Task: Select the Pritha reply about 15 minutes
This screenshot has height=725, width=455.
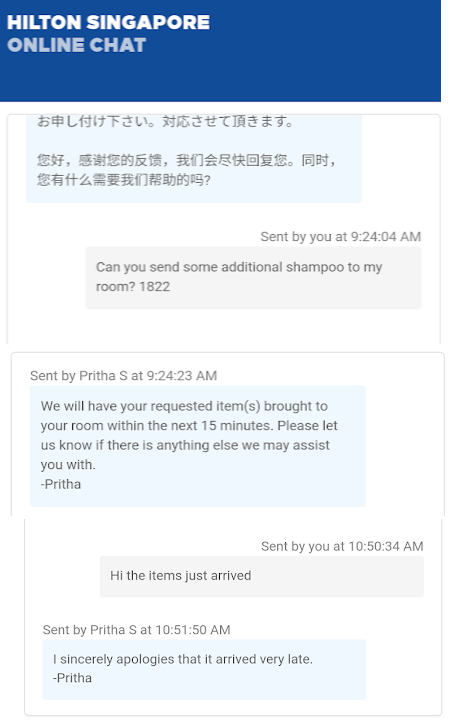Action: 198,446
